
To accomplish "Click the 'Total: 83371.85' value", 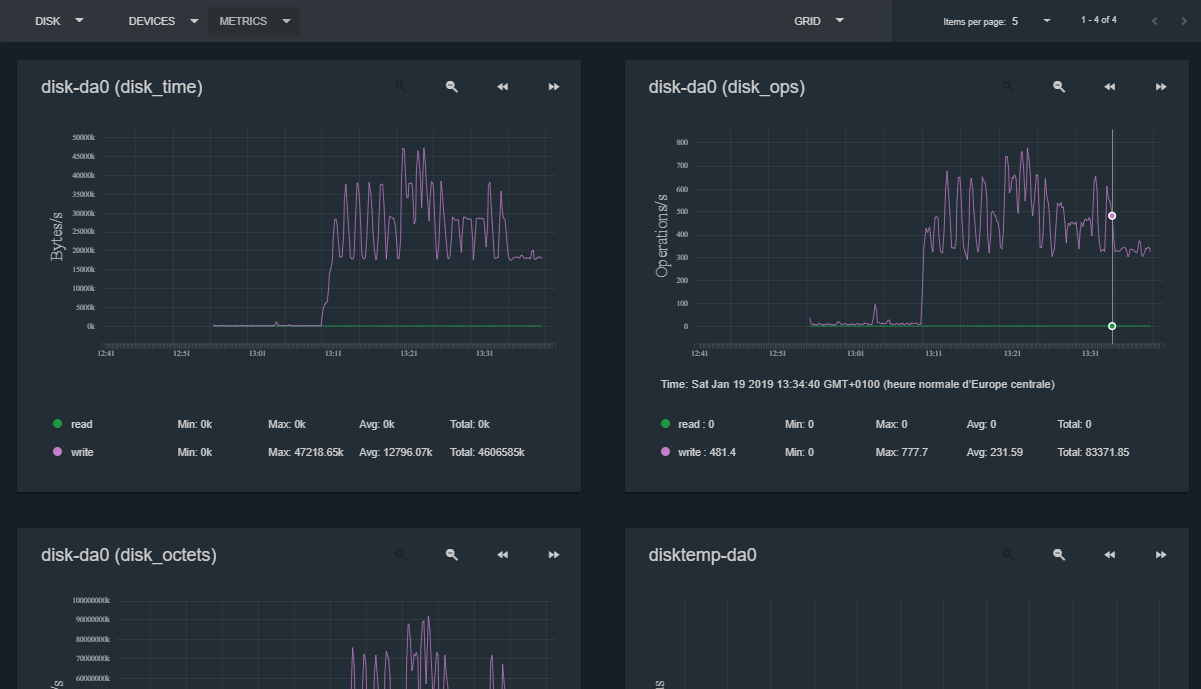I will (x=1093, y=452).
